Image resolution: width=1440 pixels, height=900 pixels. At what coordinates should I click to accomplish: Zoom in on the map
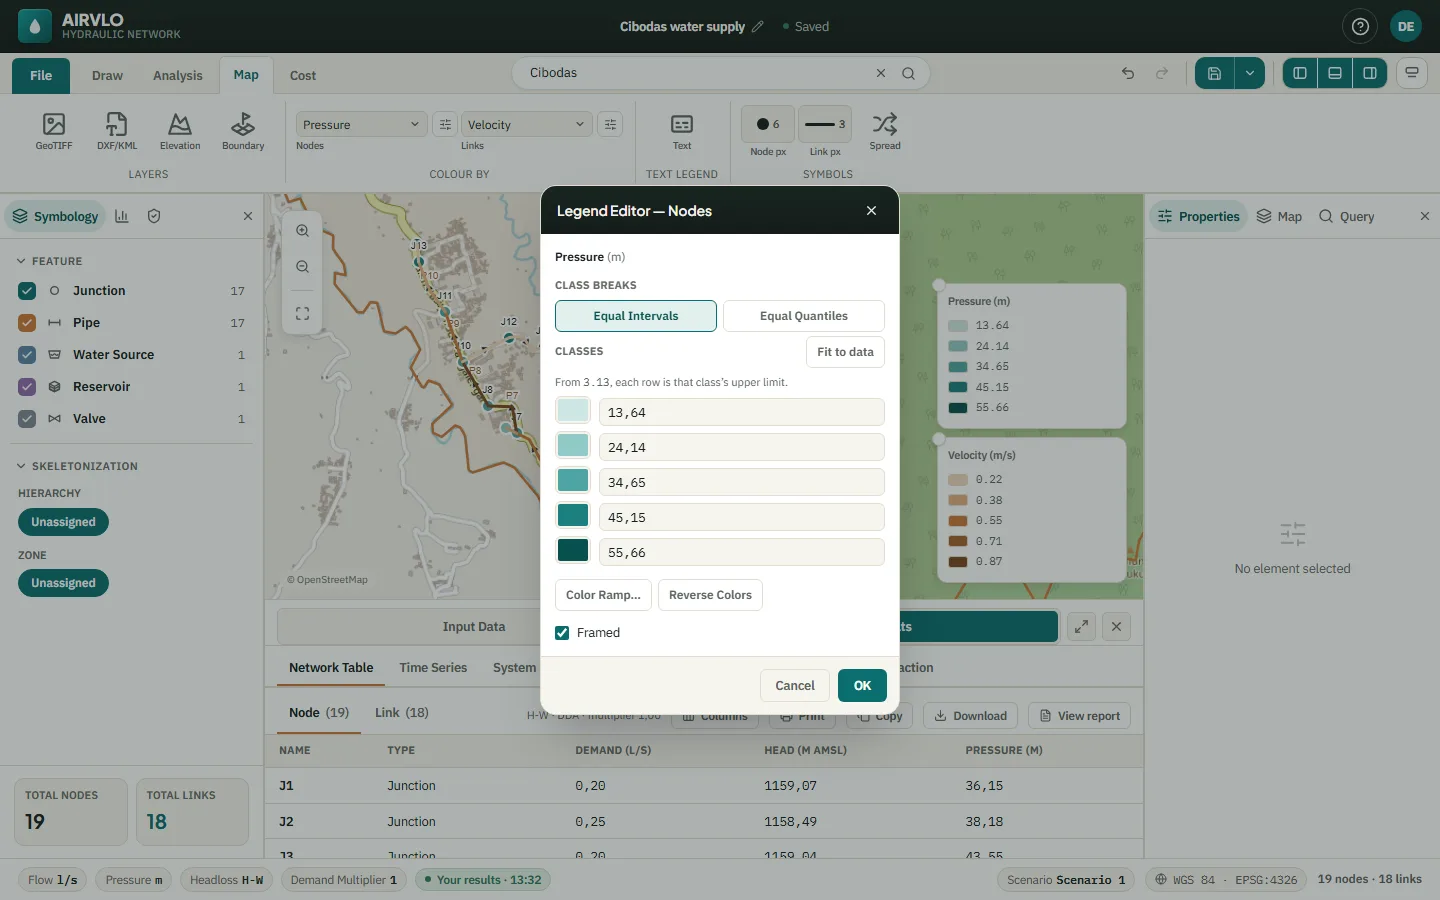(302, 231)
